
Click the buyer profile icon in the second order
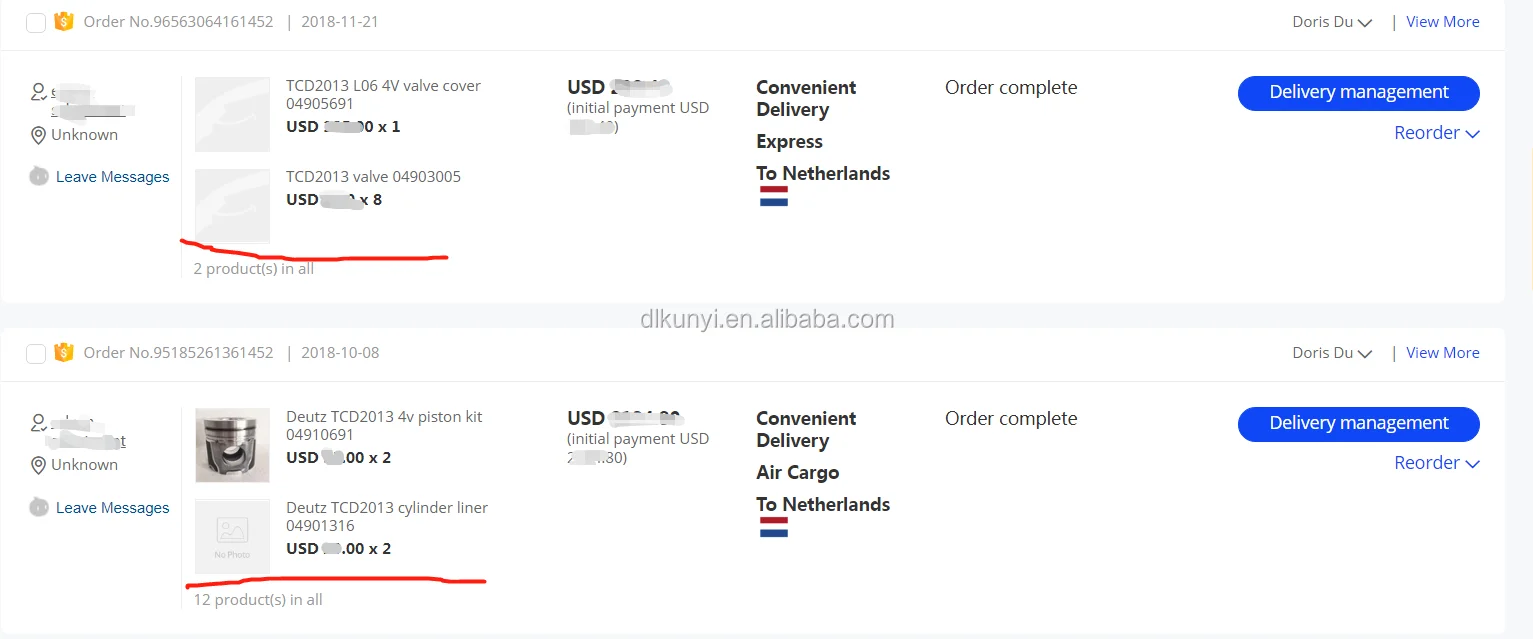click(x=39, y=423)
